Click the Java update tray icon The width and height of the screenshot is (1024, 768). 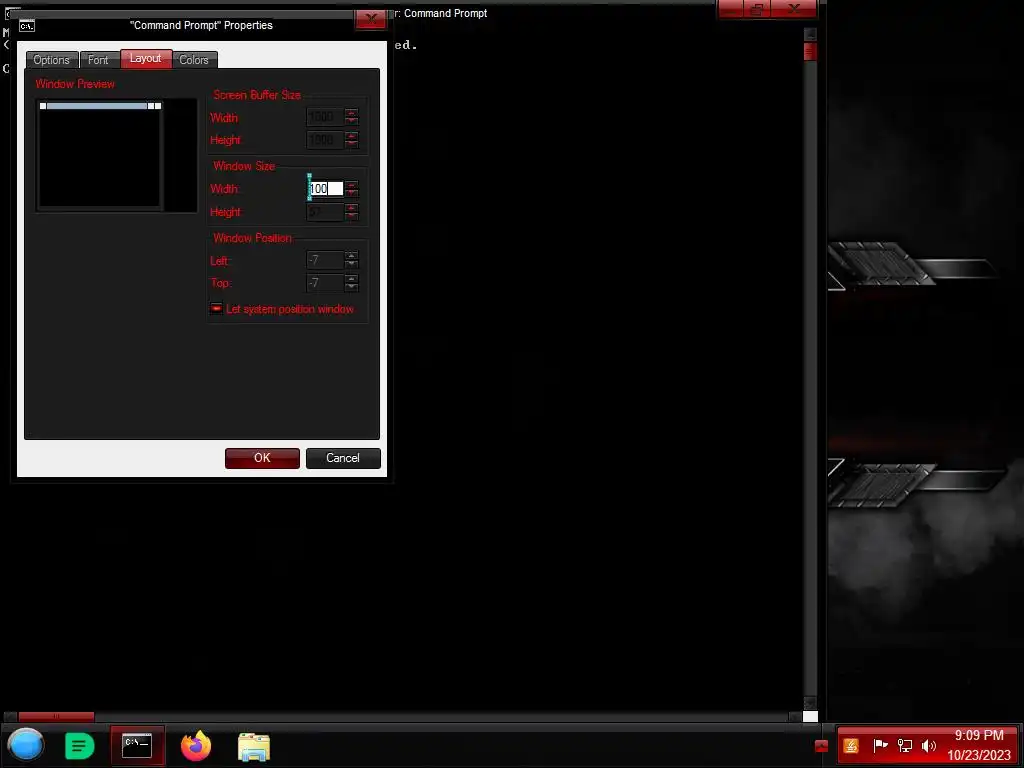(x=850, y=745)
